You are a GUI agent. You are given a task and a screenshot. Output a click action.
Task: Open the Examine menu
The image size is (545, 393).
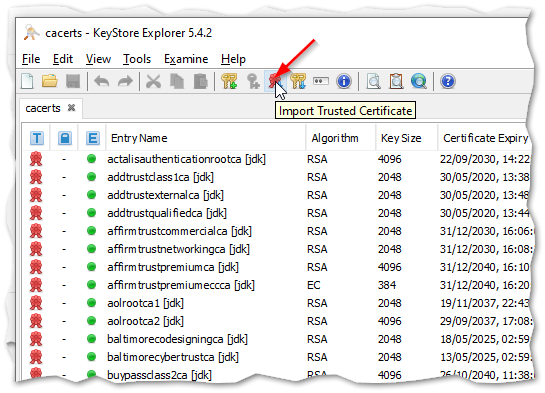(186, 59)
